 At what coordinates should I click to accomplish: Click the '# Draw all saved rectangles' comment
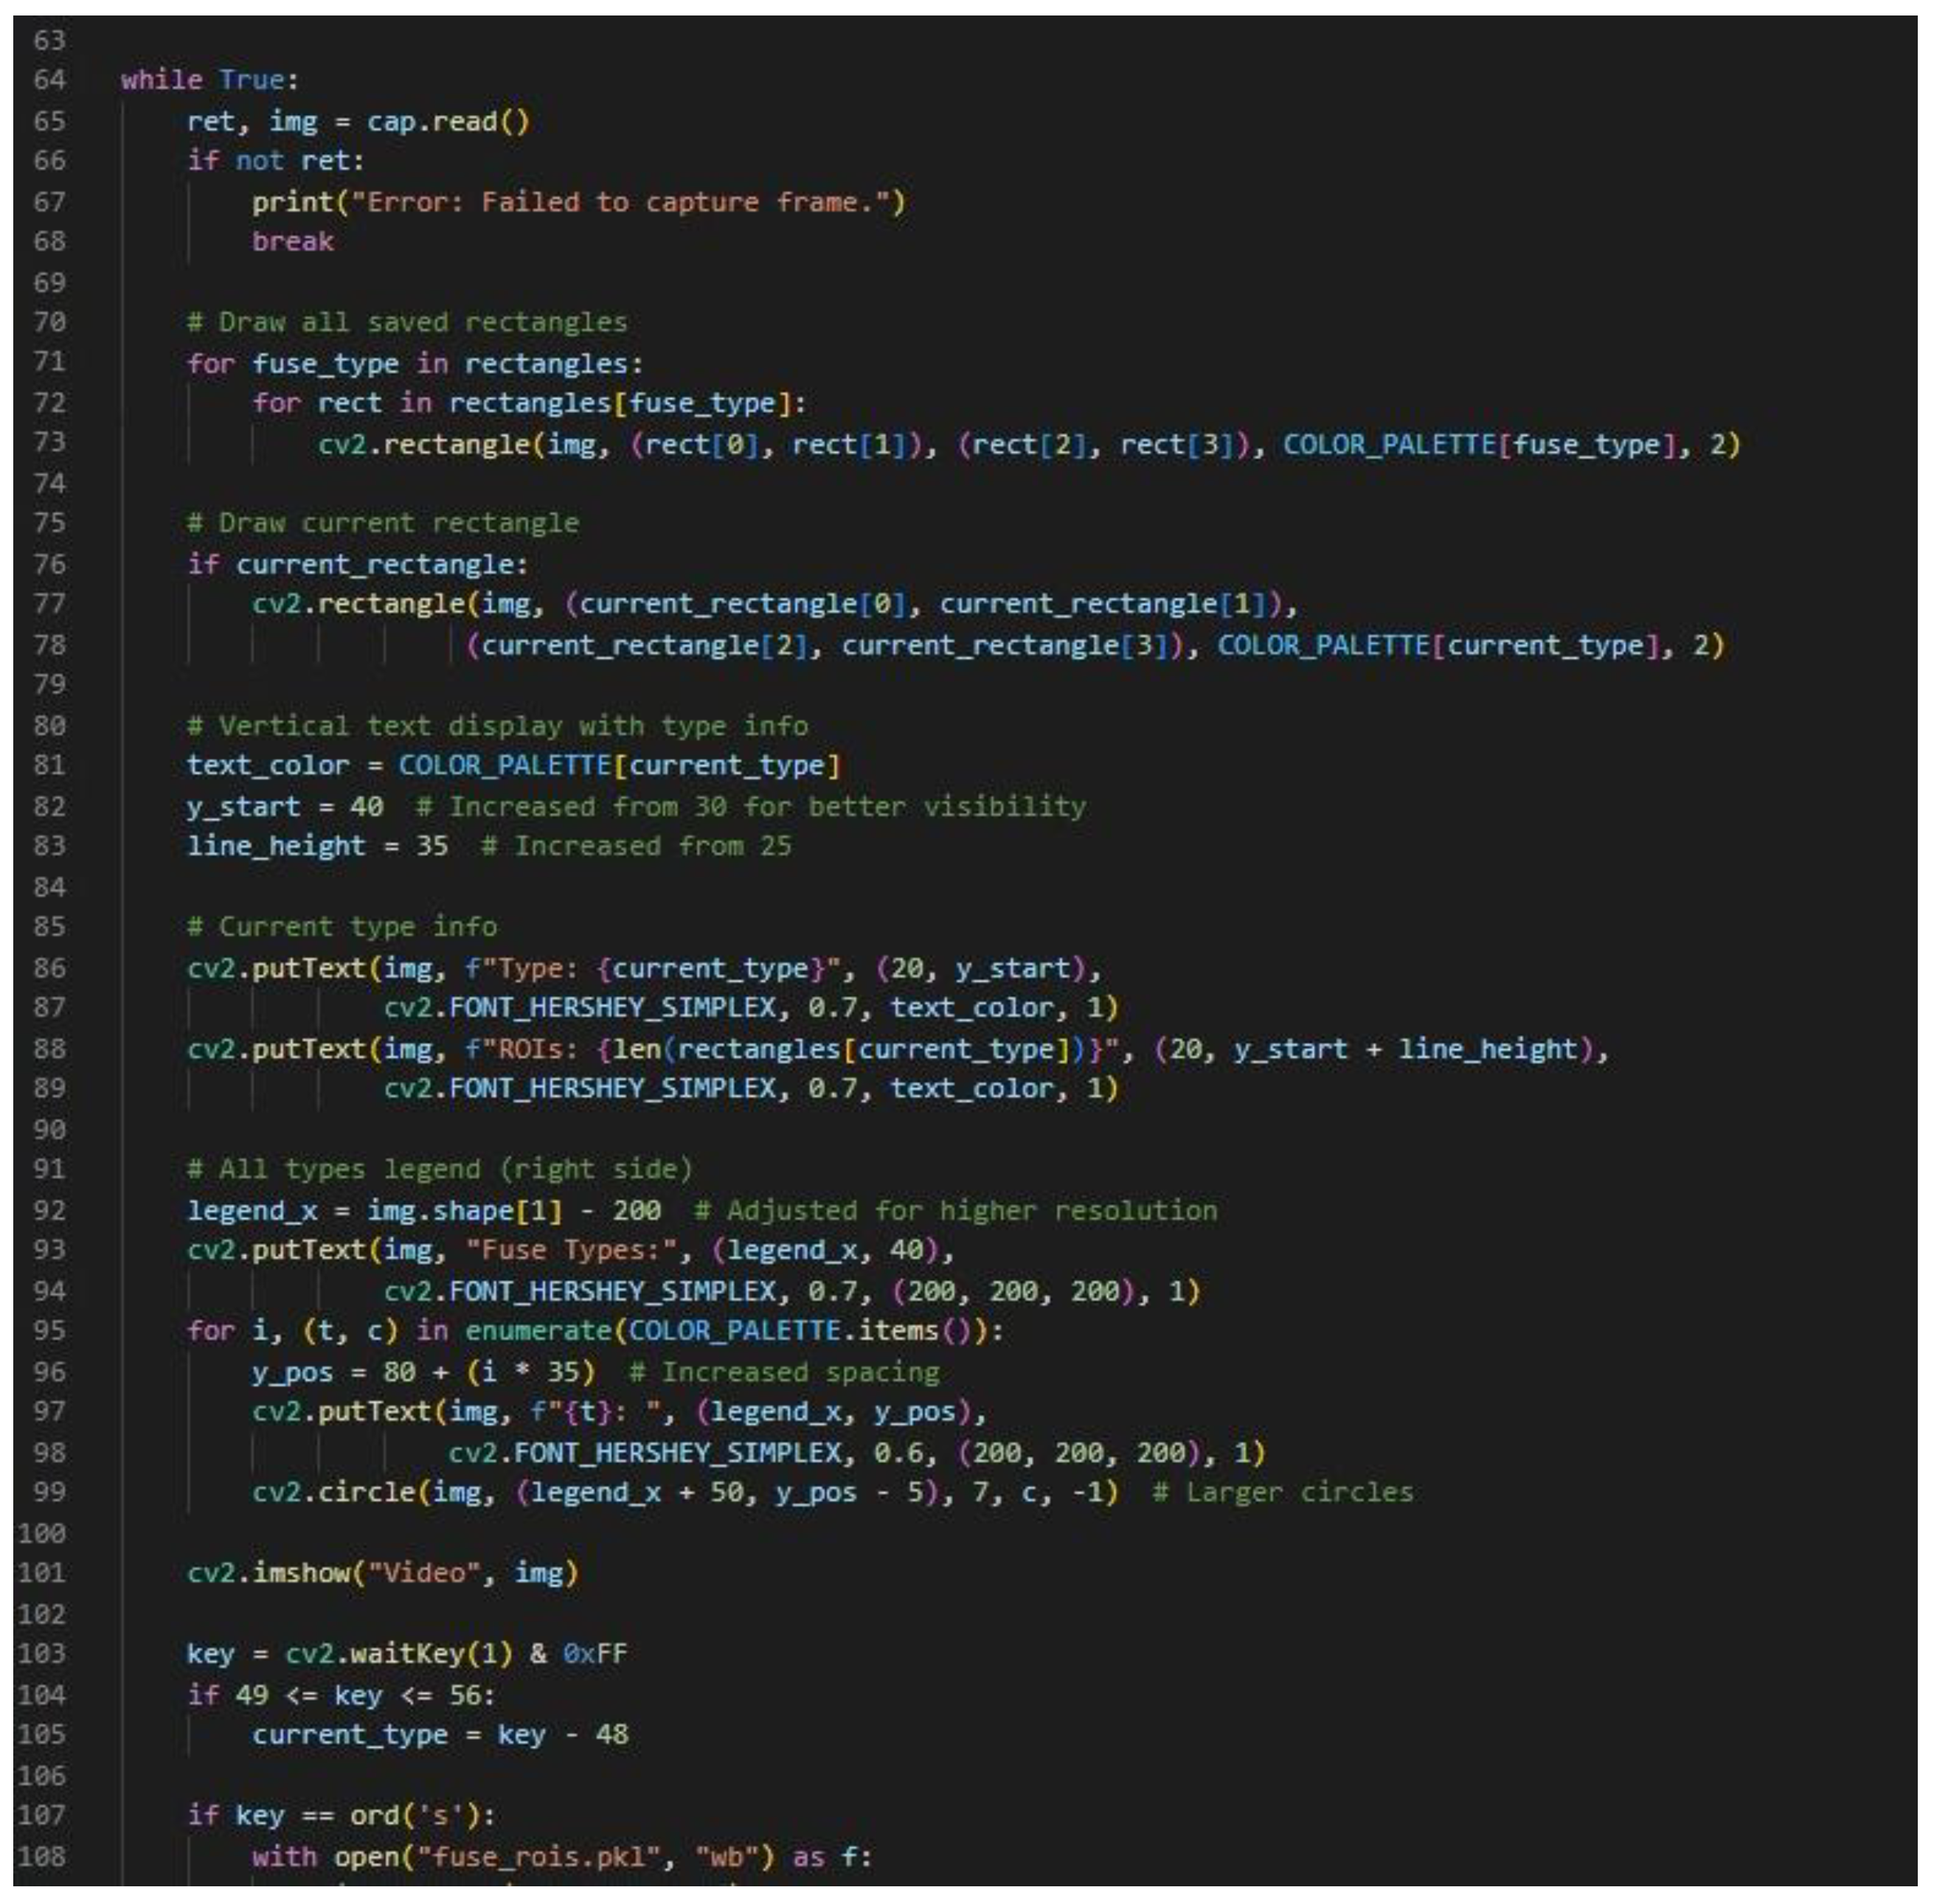407,323
